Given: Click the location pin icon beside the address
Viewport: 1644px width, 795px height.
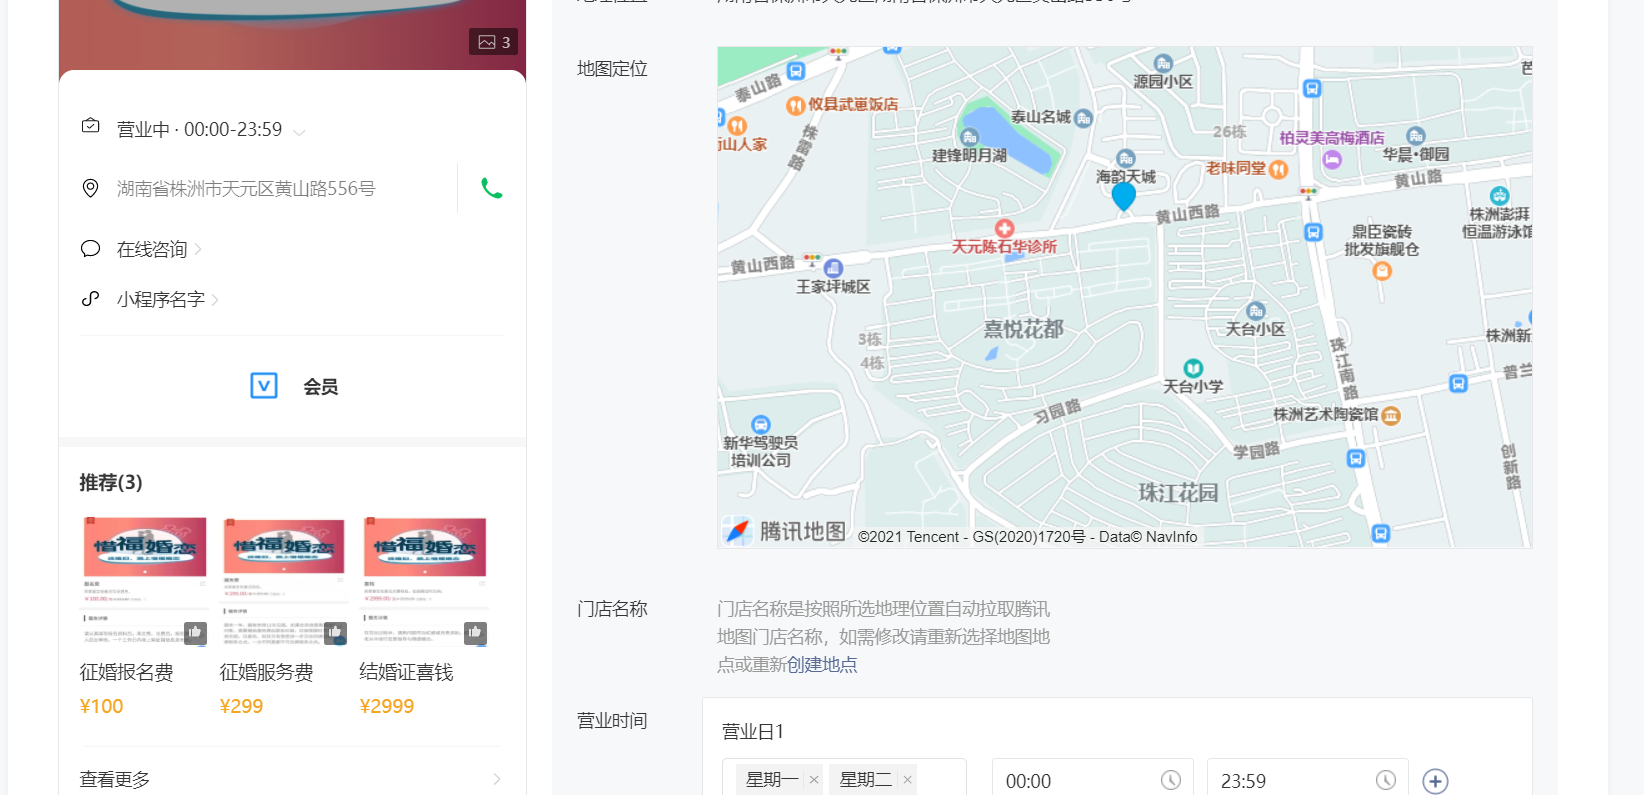Looking at the screenshot, I should (x=90, y=188).
